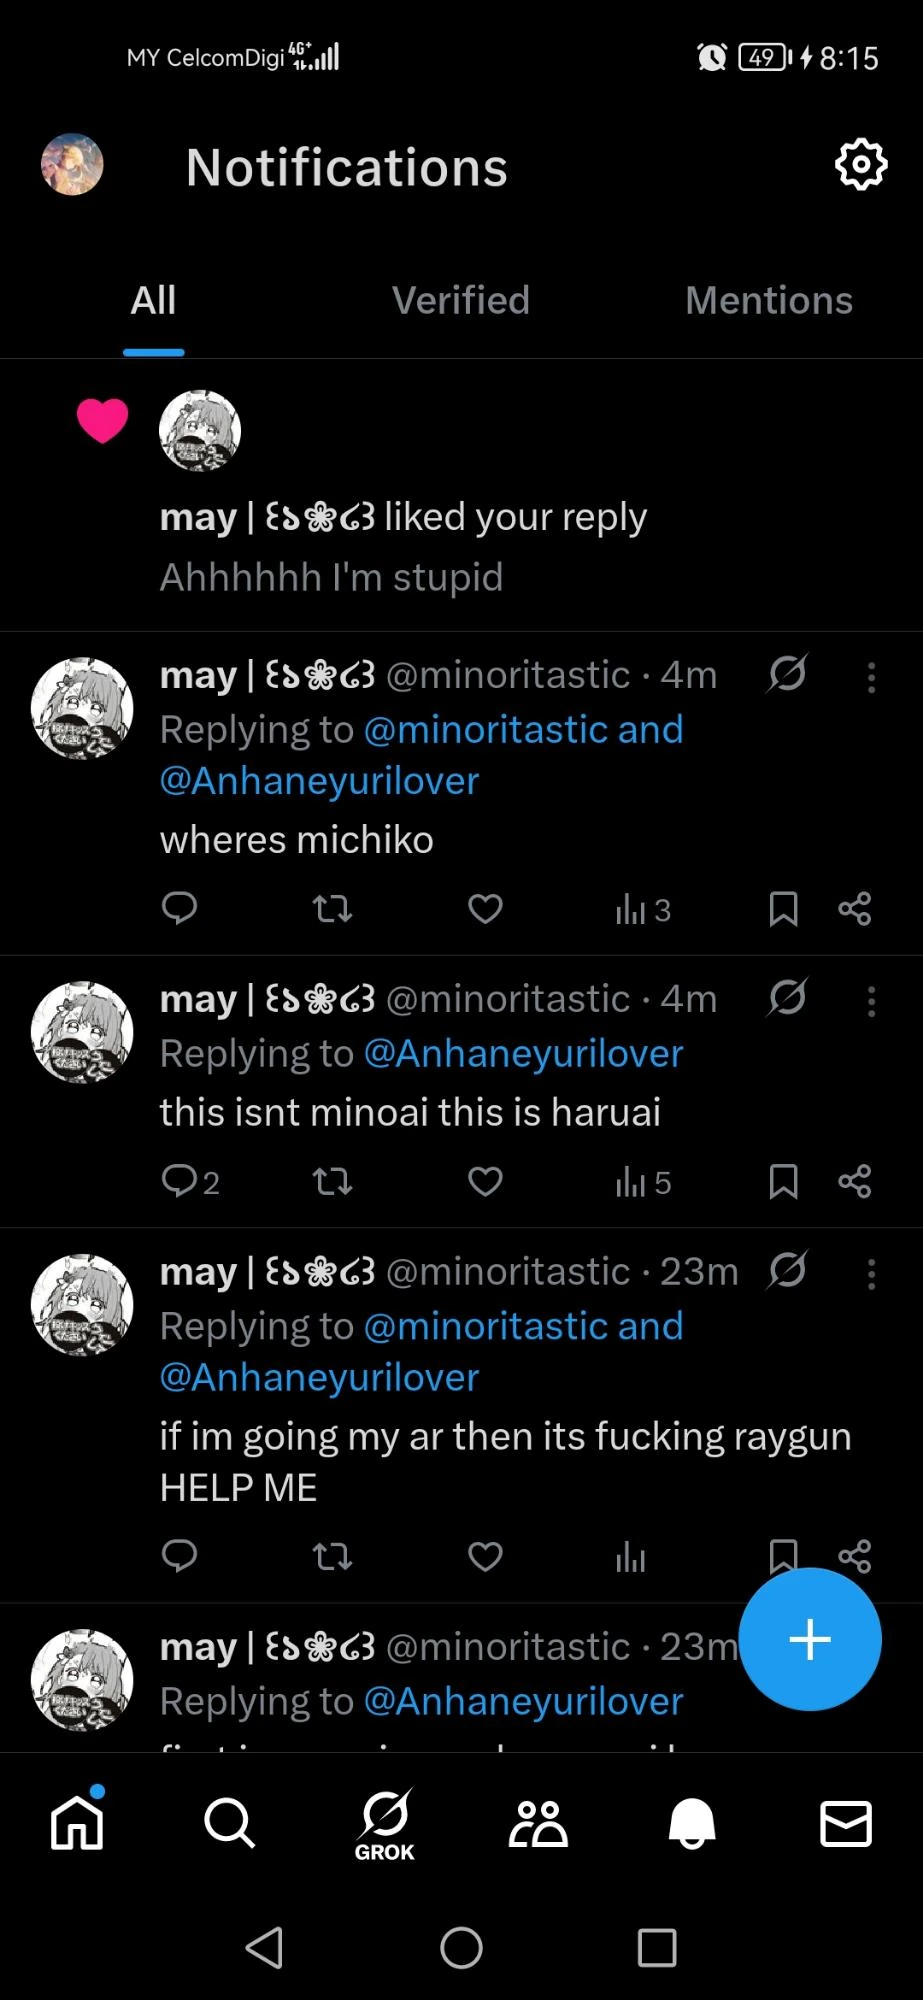Open three-dot menu on 'this isnt minoai' post
The image size is (923, 2000).
pyautogui.click(x=871, y=1001)
